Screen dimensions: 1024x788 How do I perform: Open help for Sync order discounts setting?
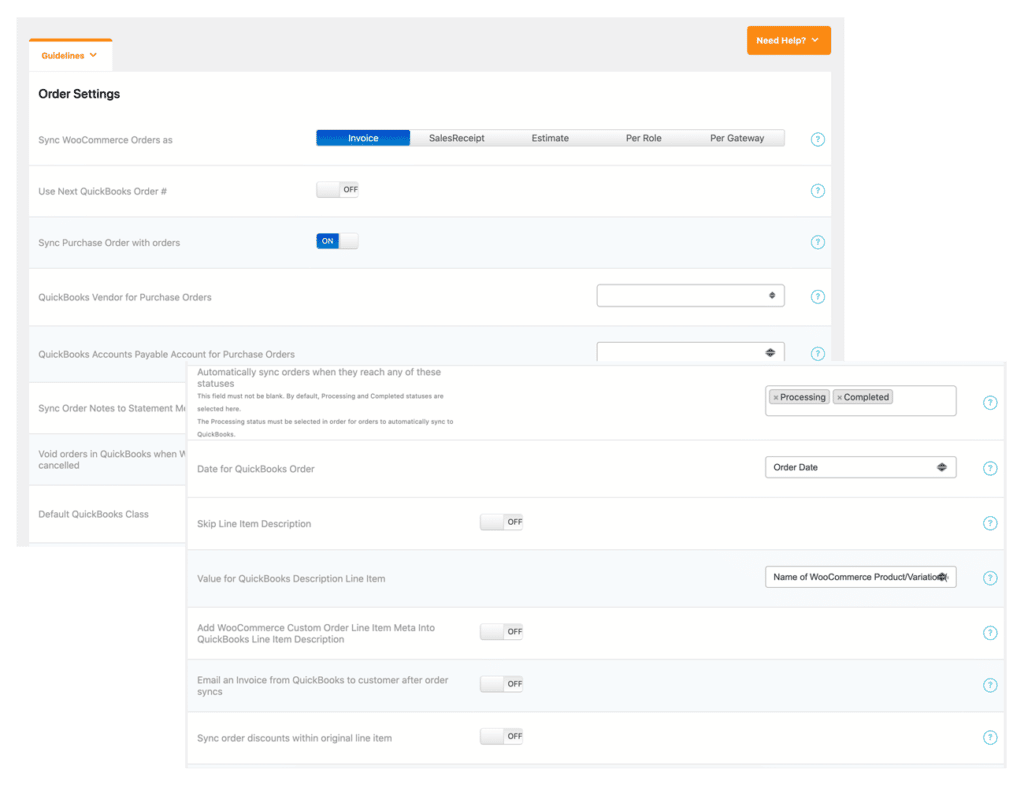click(990, 737)
